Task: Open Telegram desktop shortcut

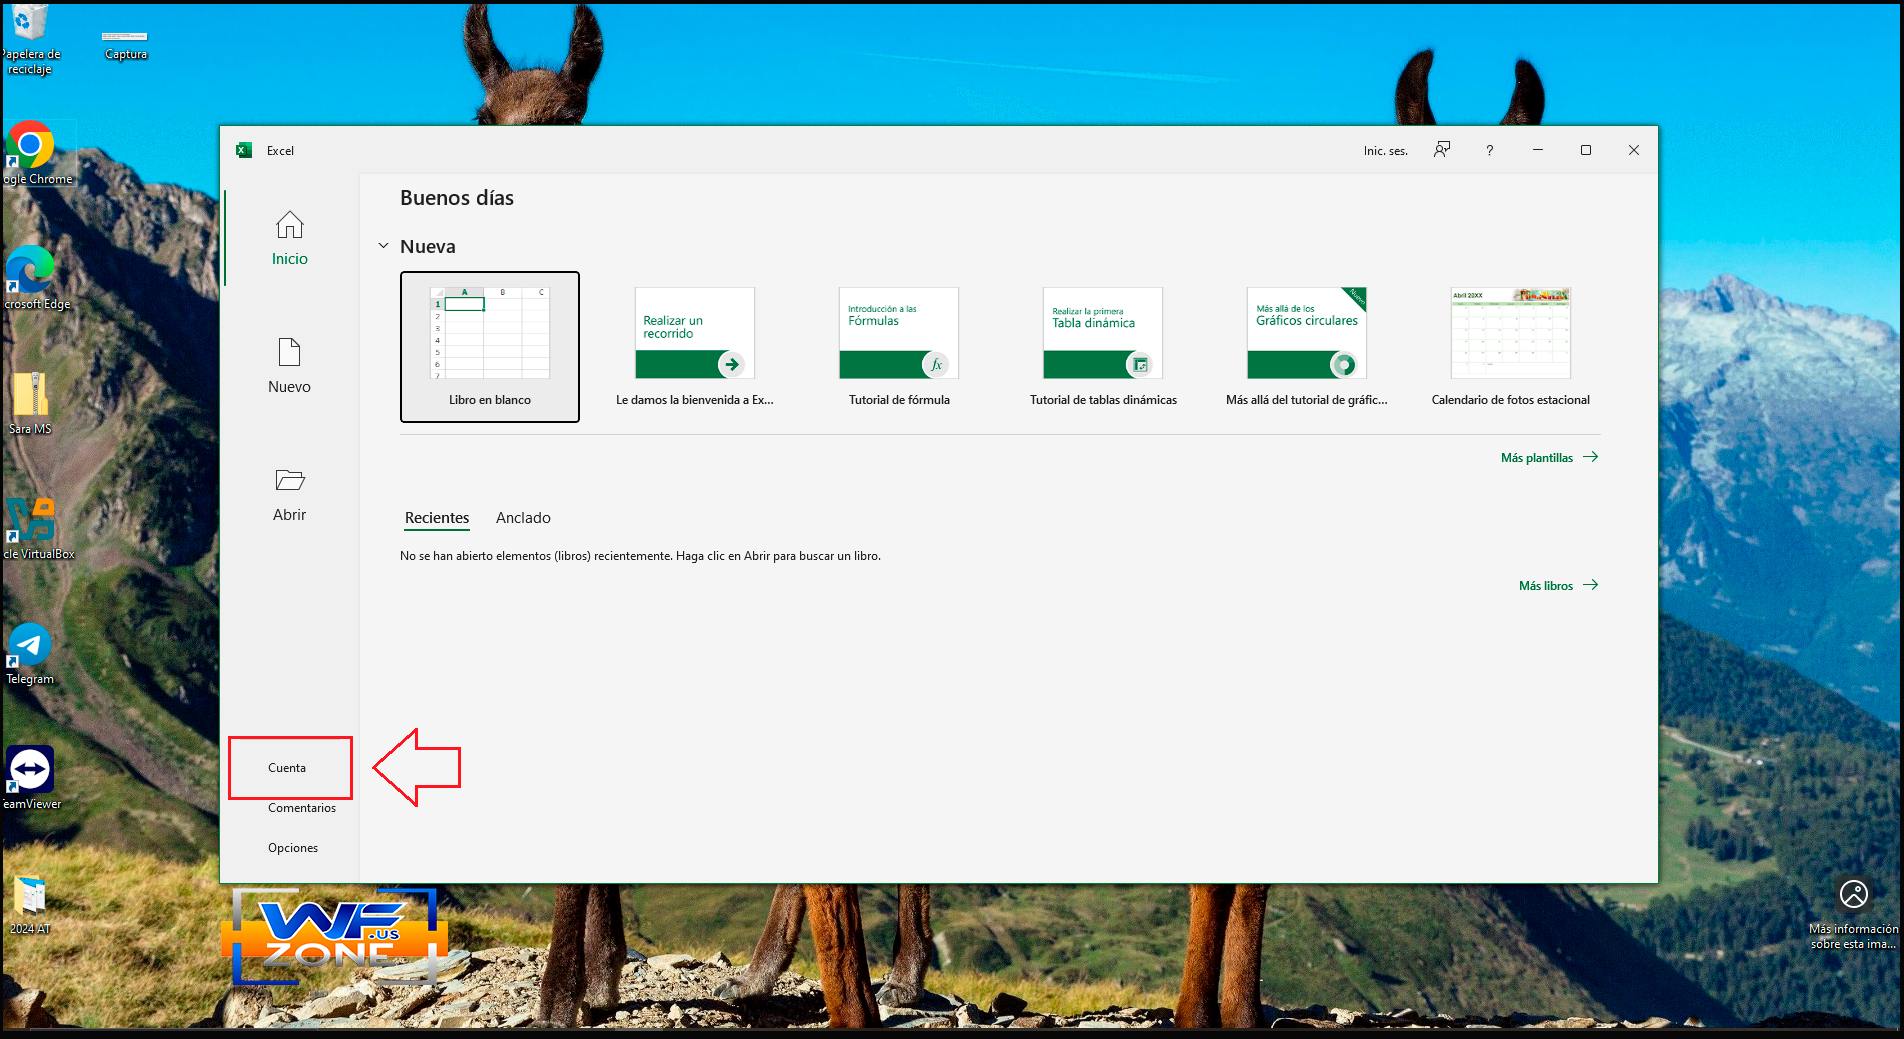Action: (x=30, y=646)
